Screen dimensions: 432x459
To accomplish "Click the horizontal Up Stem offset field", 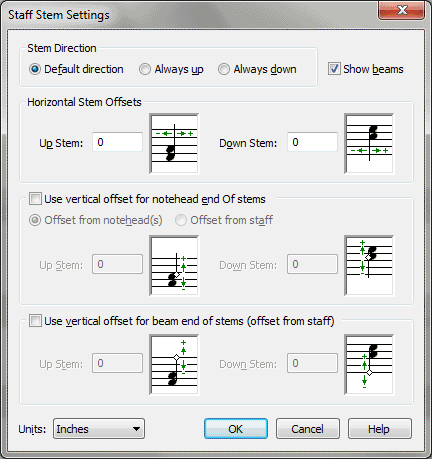I will point(117,142).
